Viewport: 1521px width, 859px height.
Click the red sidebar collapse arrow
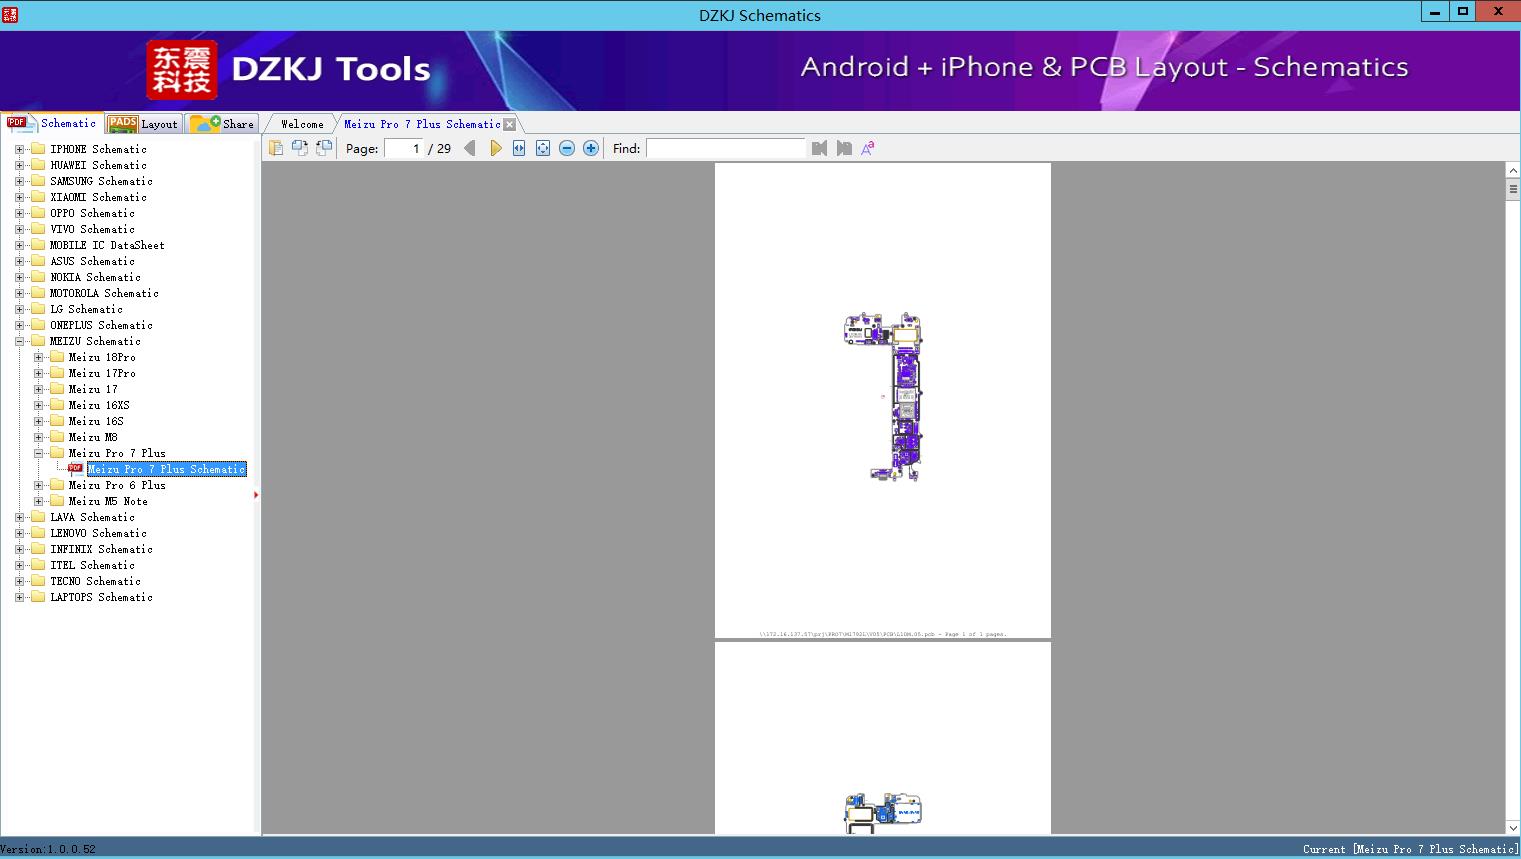(256, 495)
